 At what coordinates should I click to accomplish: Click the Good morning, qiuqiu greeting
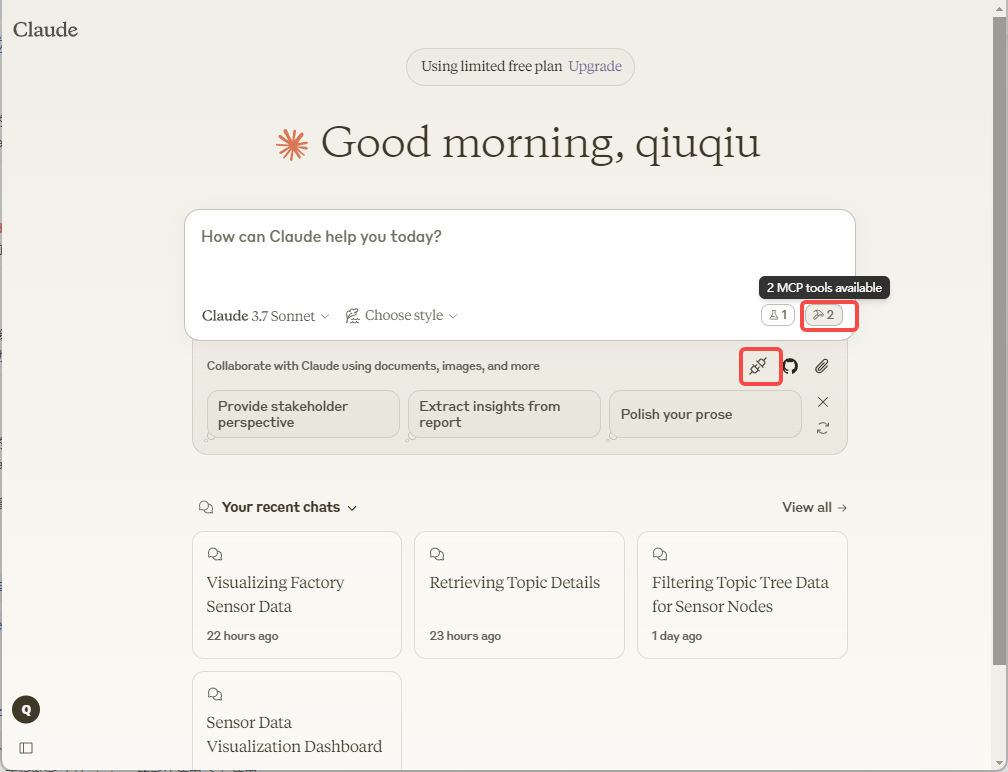(540, 143)
